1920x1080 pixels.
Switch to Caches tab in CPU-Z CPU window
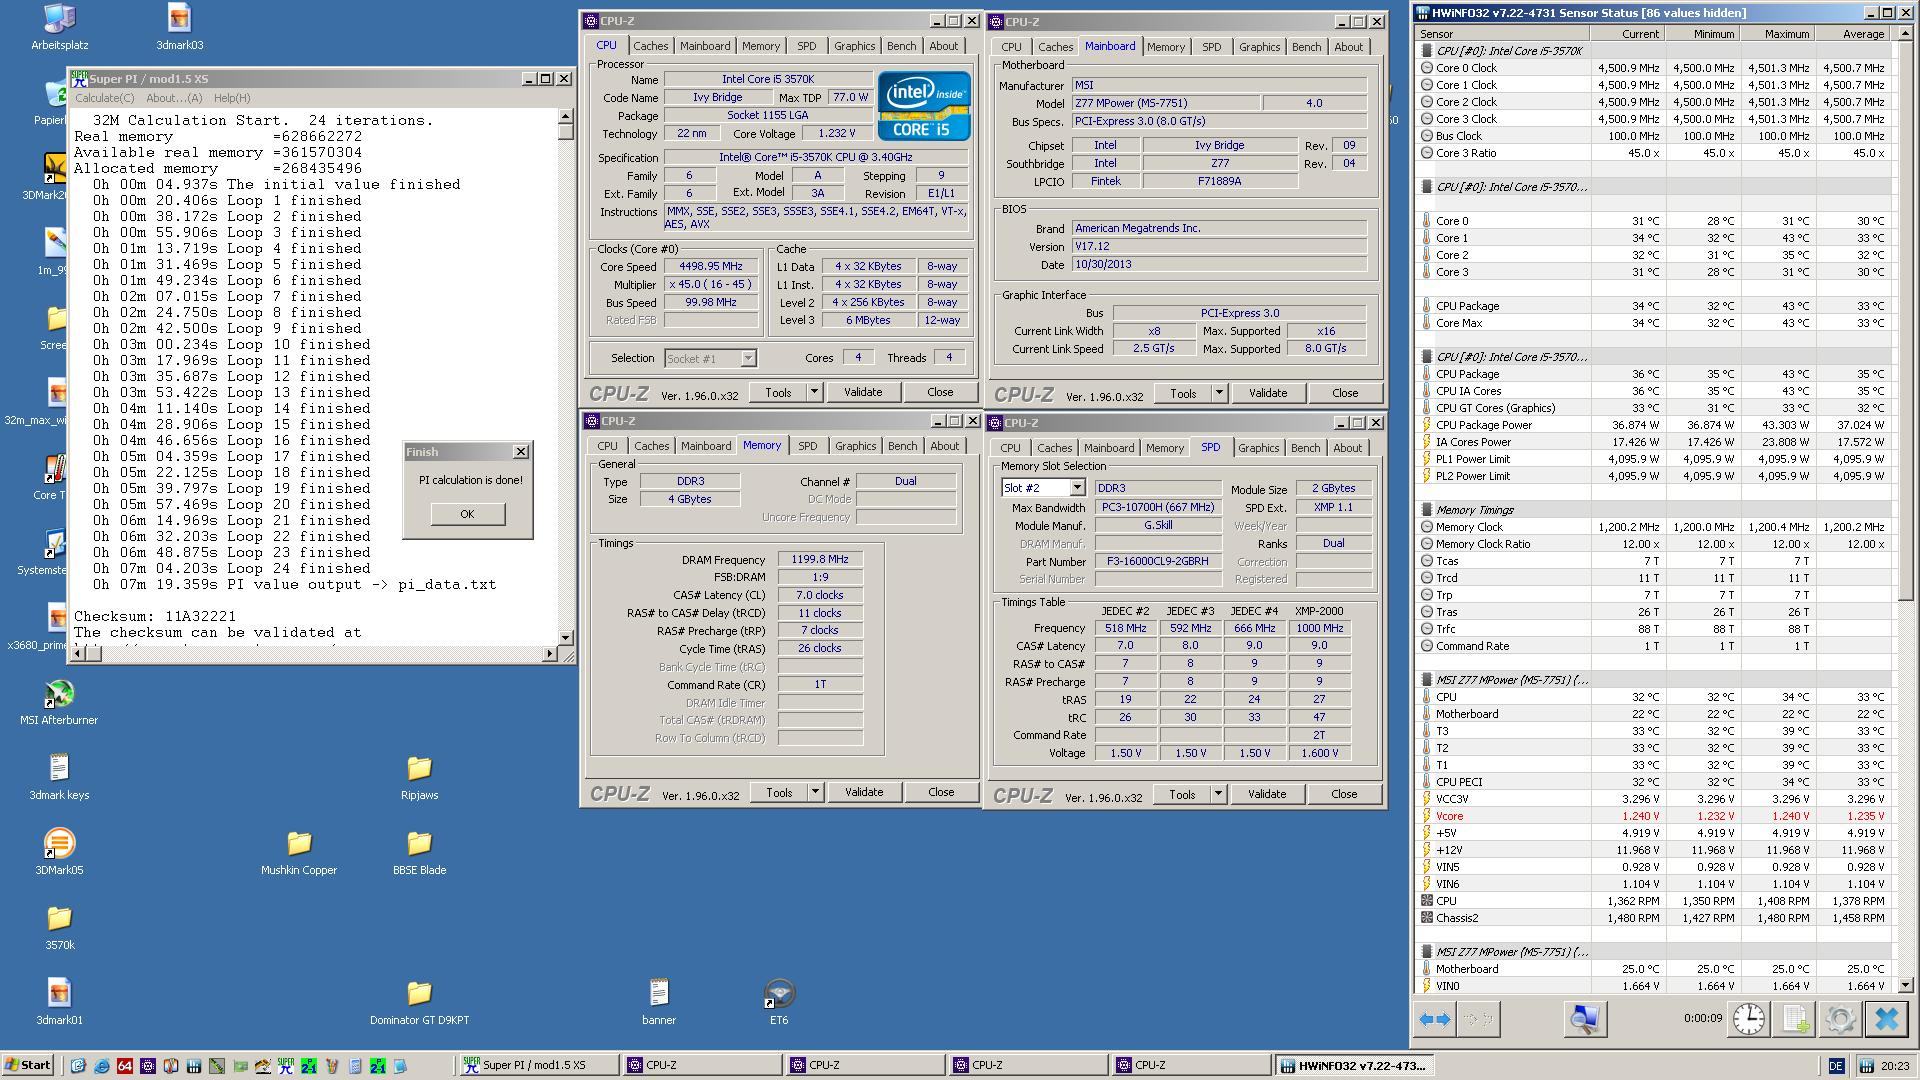(650, 46)
